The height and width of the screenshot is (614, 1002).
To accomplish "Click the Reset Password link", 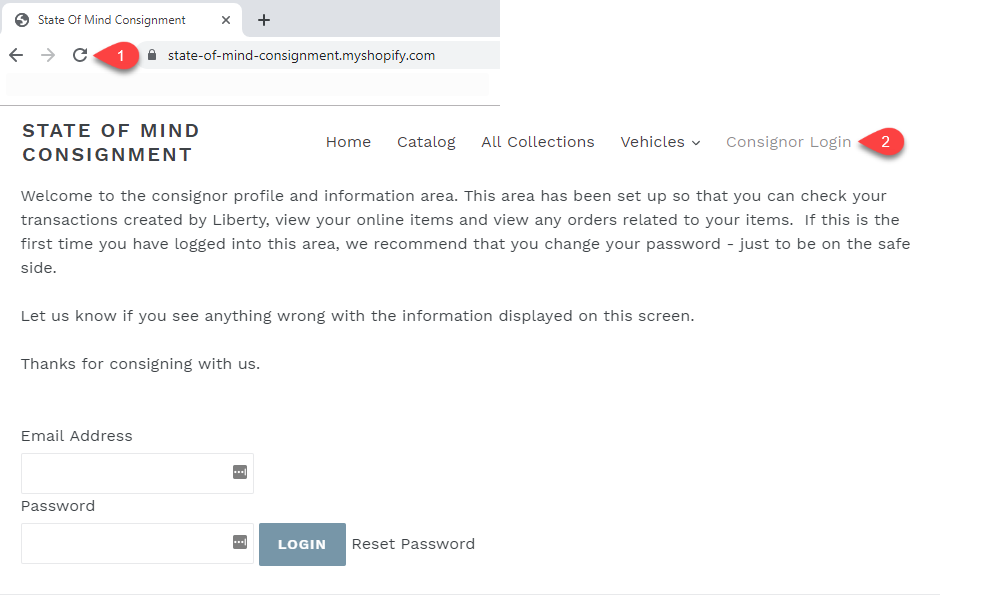I will [413, 544].
